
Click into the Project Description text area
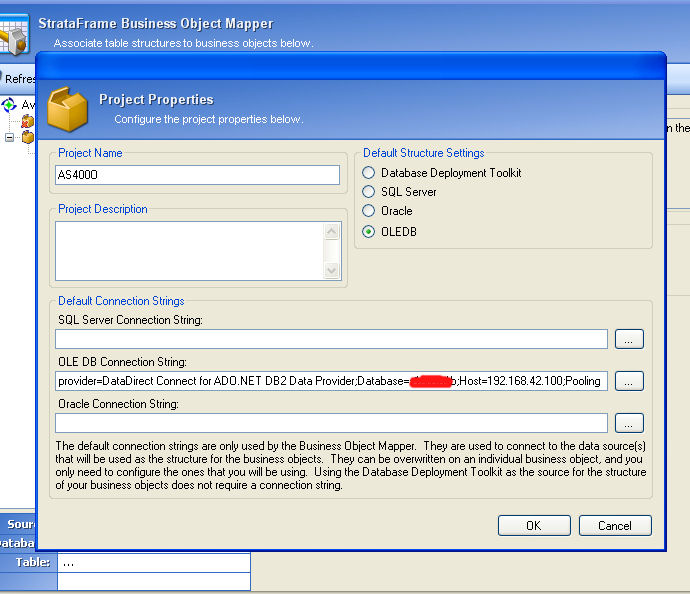pyautogui.click(x=190, y=250)
